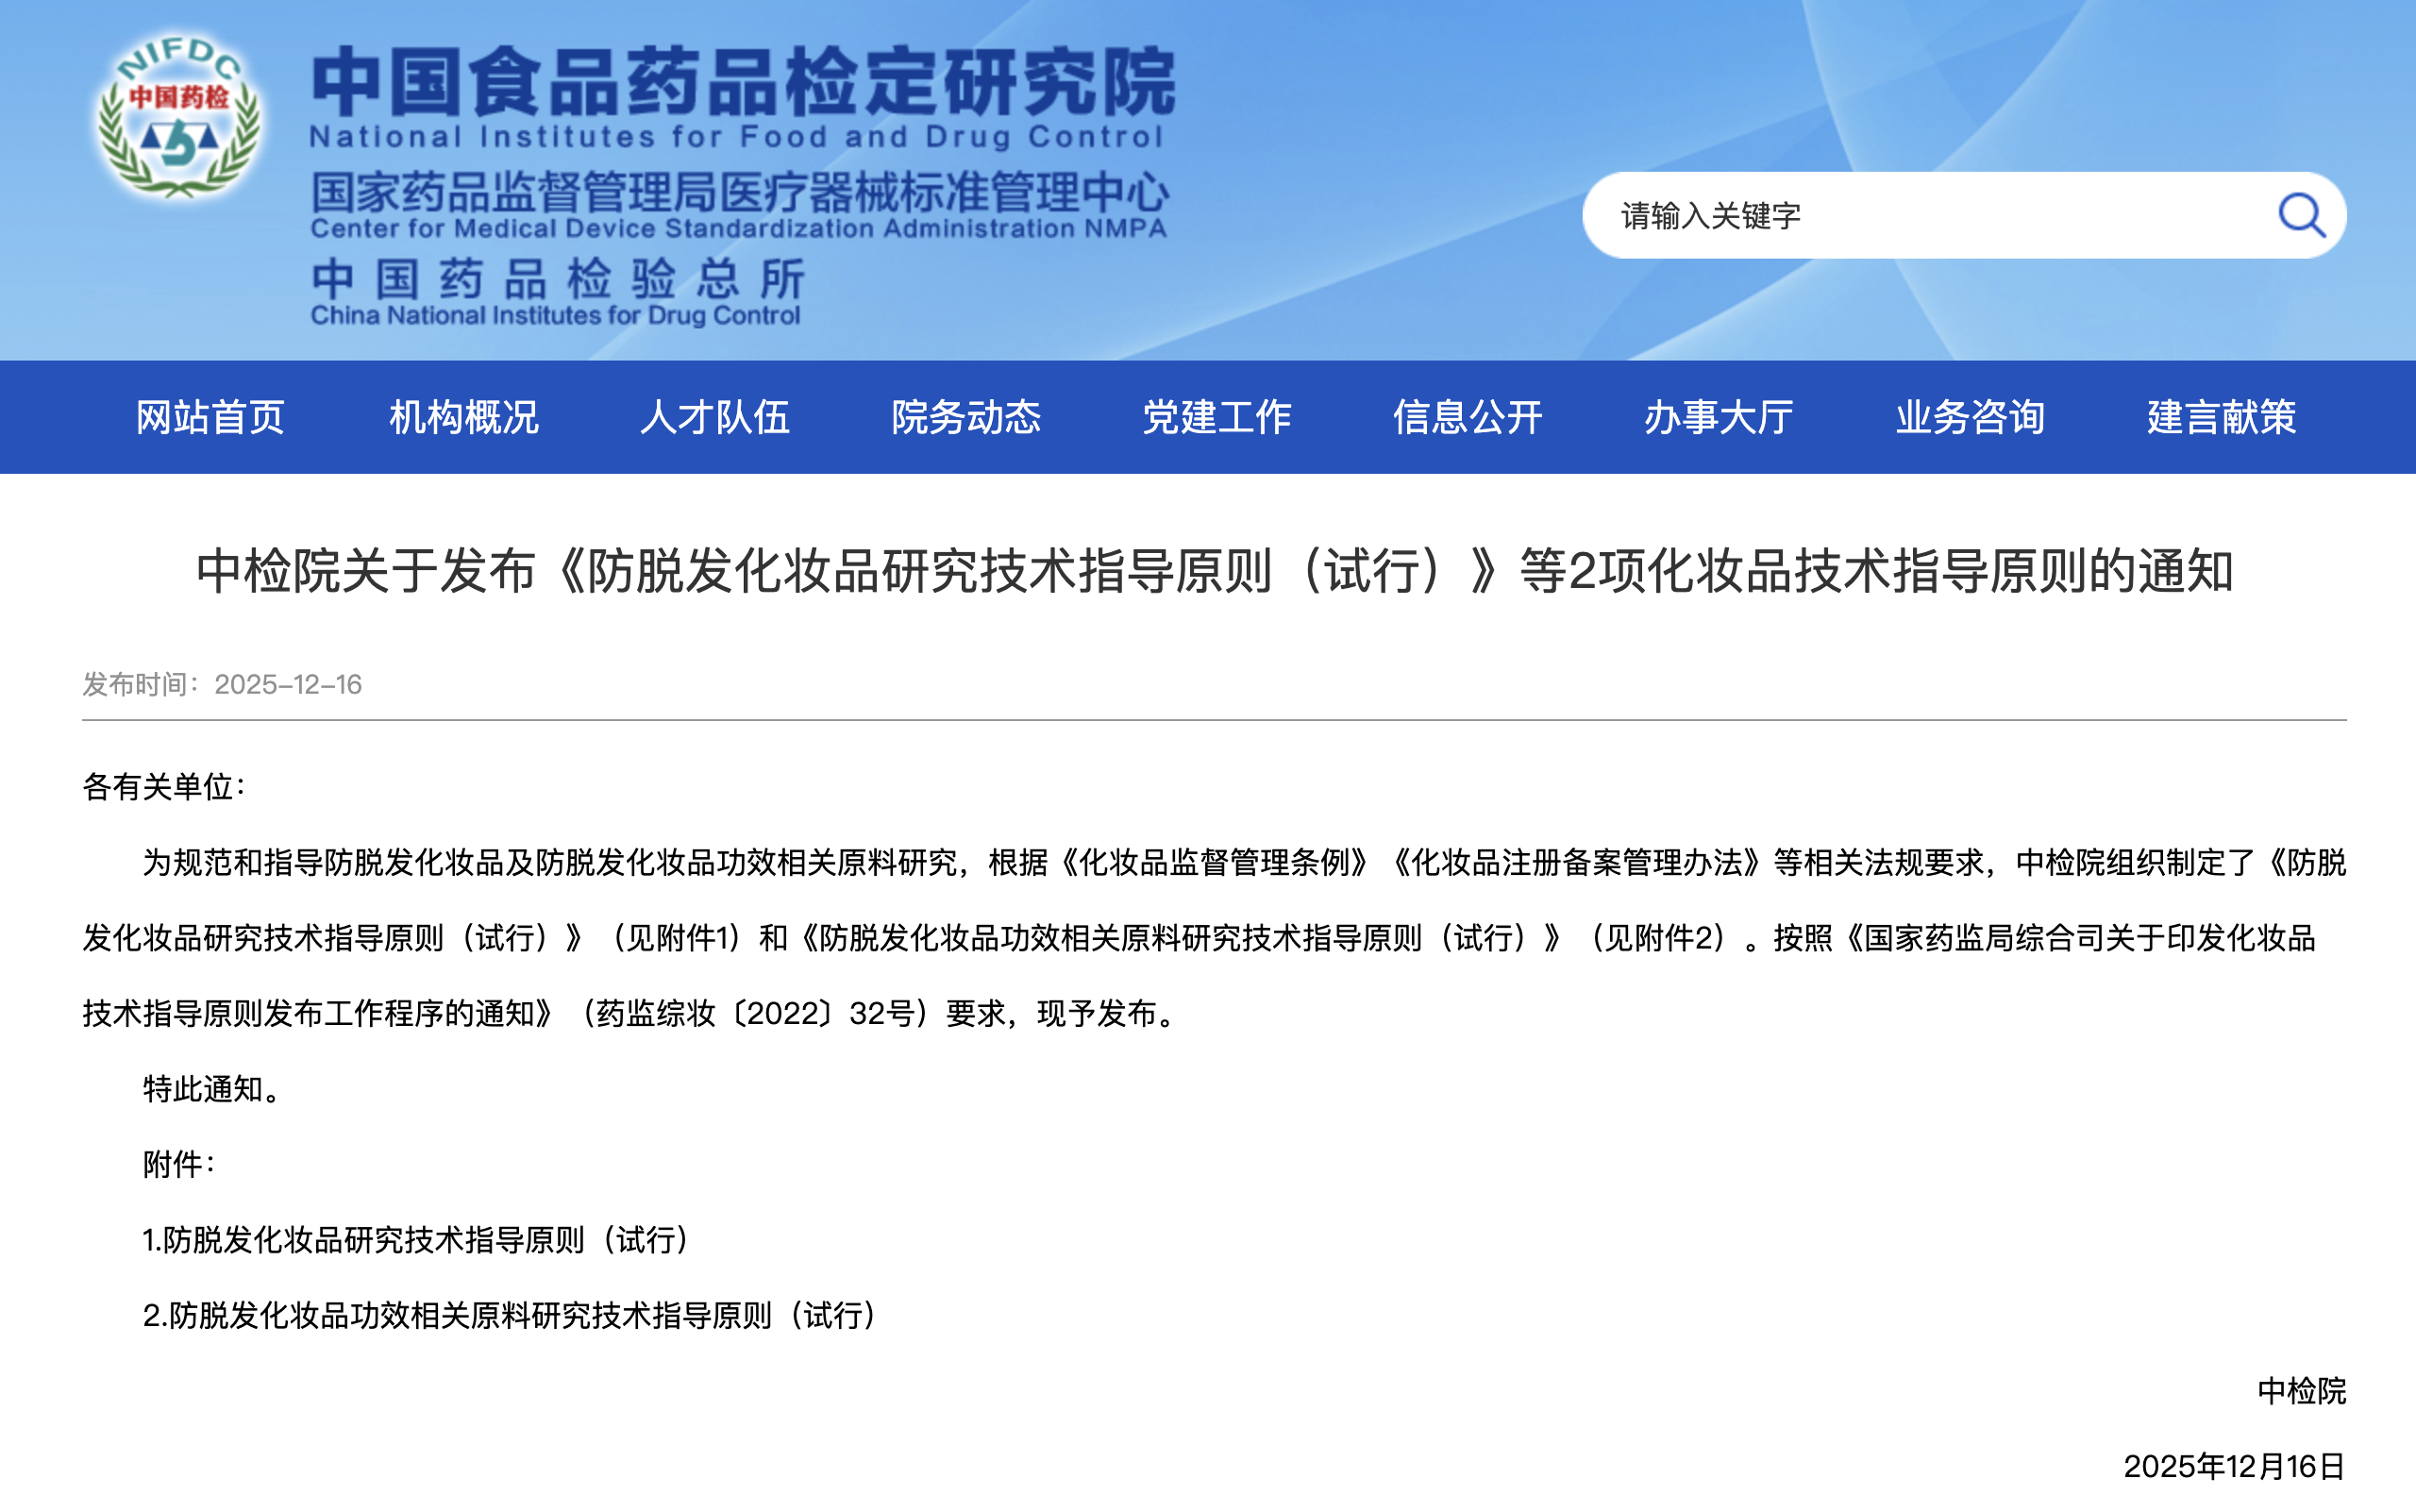Open the 办事大厅 navigation item
This screenshot has height=1512, width=2416.
[1719, 417]
